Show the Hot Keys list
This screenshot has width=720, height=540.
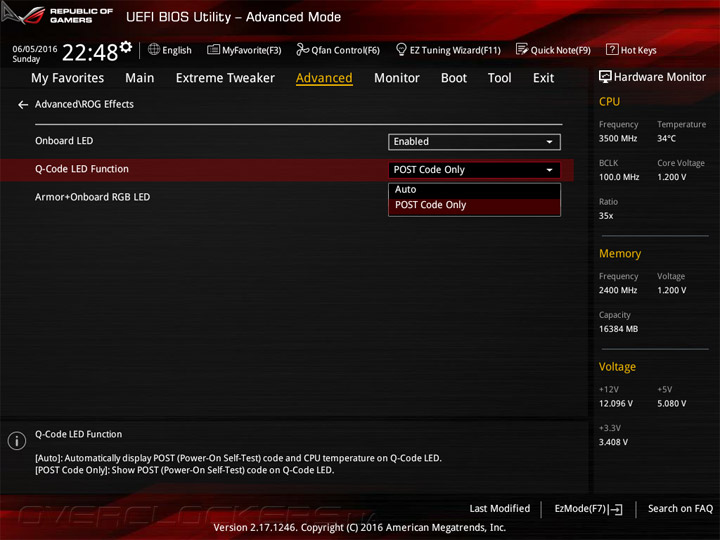[x=631, y=50]
